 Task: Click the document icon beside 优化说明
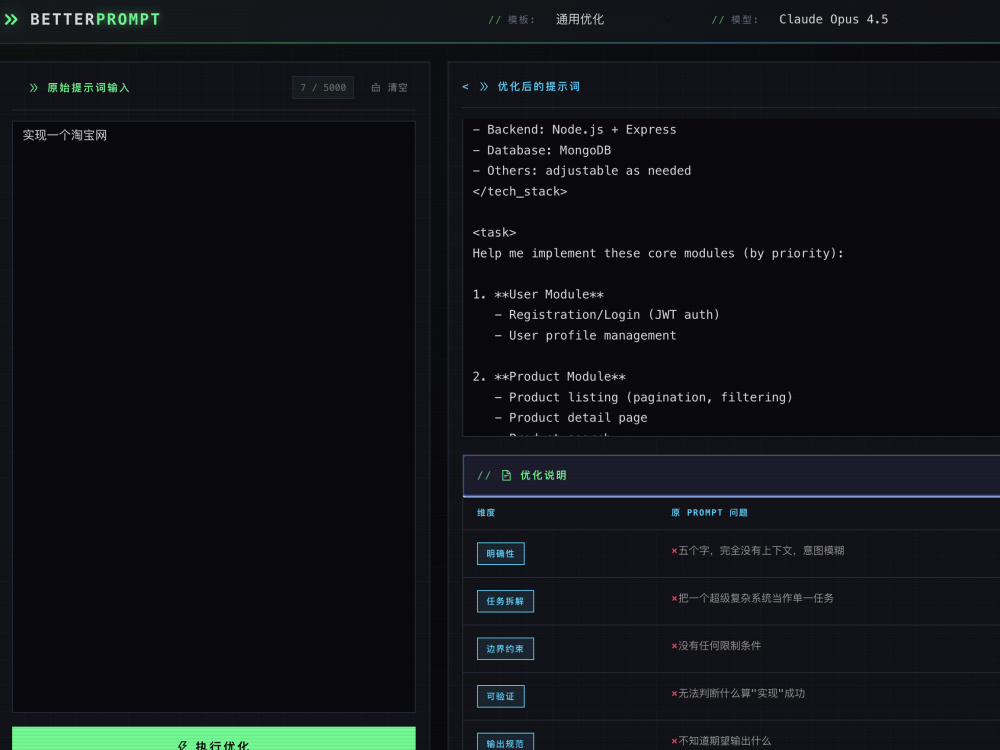(506, 476)
